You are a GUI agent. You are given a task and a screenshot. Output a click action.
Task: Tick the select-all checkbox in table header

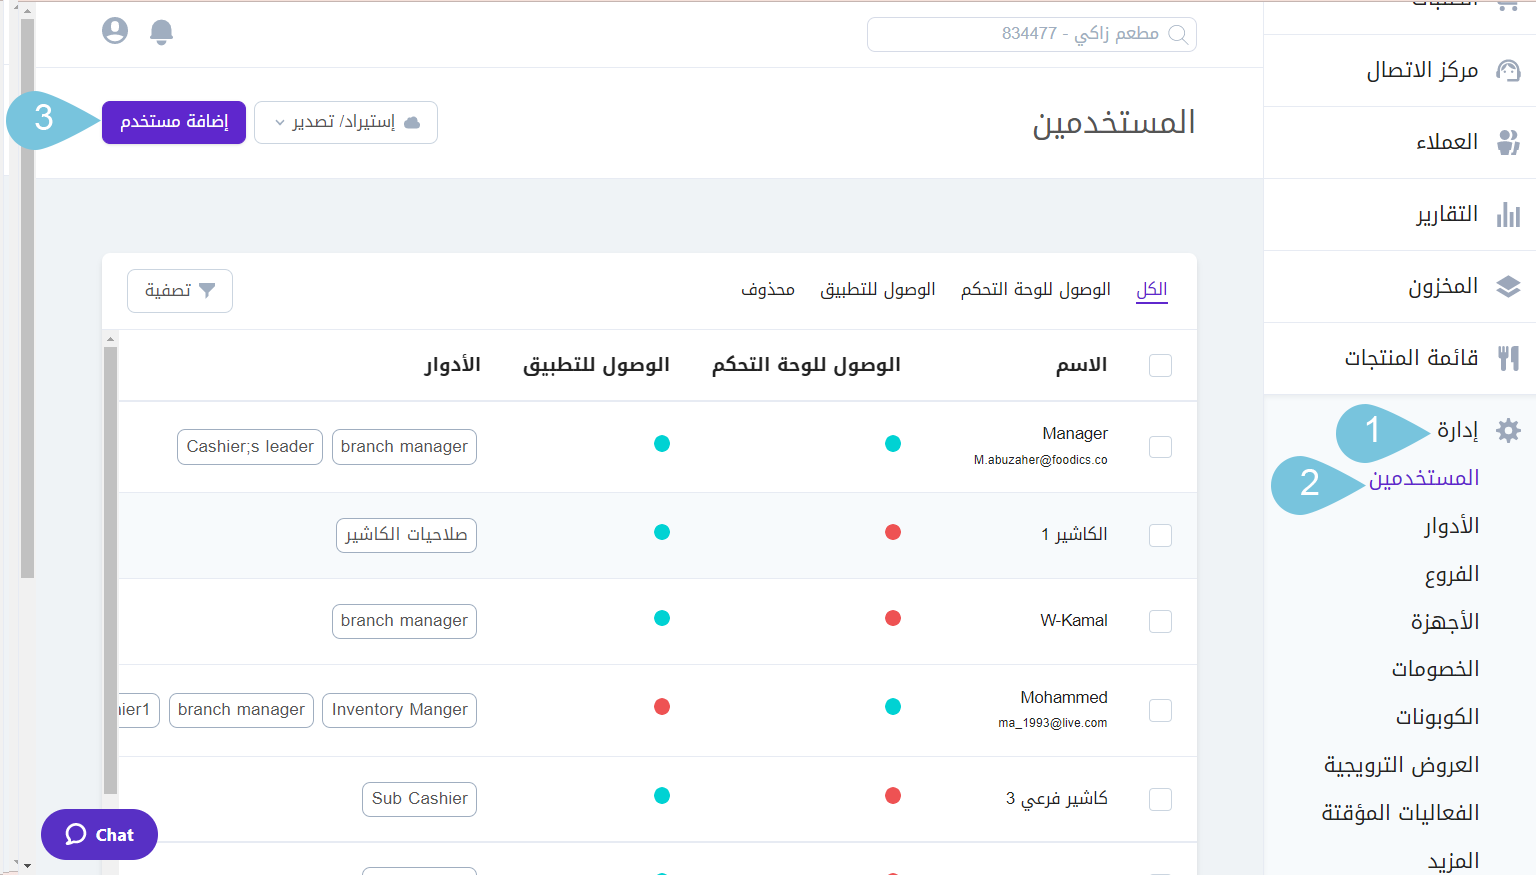1160,365
